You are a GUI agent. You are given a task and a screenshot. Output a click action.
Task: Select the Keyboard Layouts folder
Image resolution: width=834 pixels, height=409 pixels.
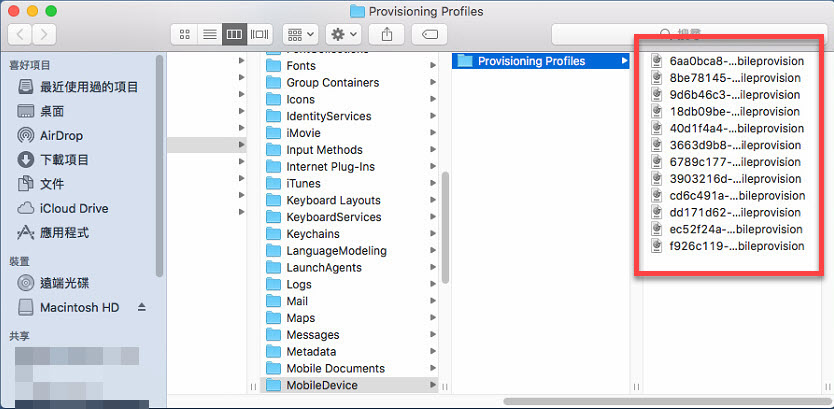351,201
